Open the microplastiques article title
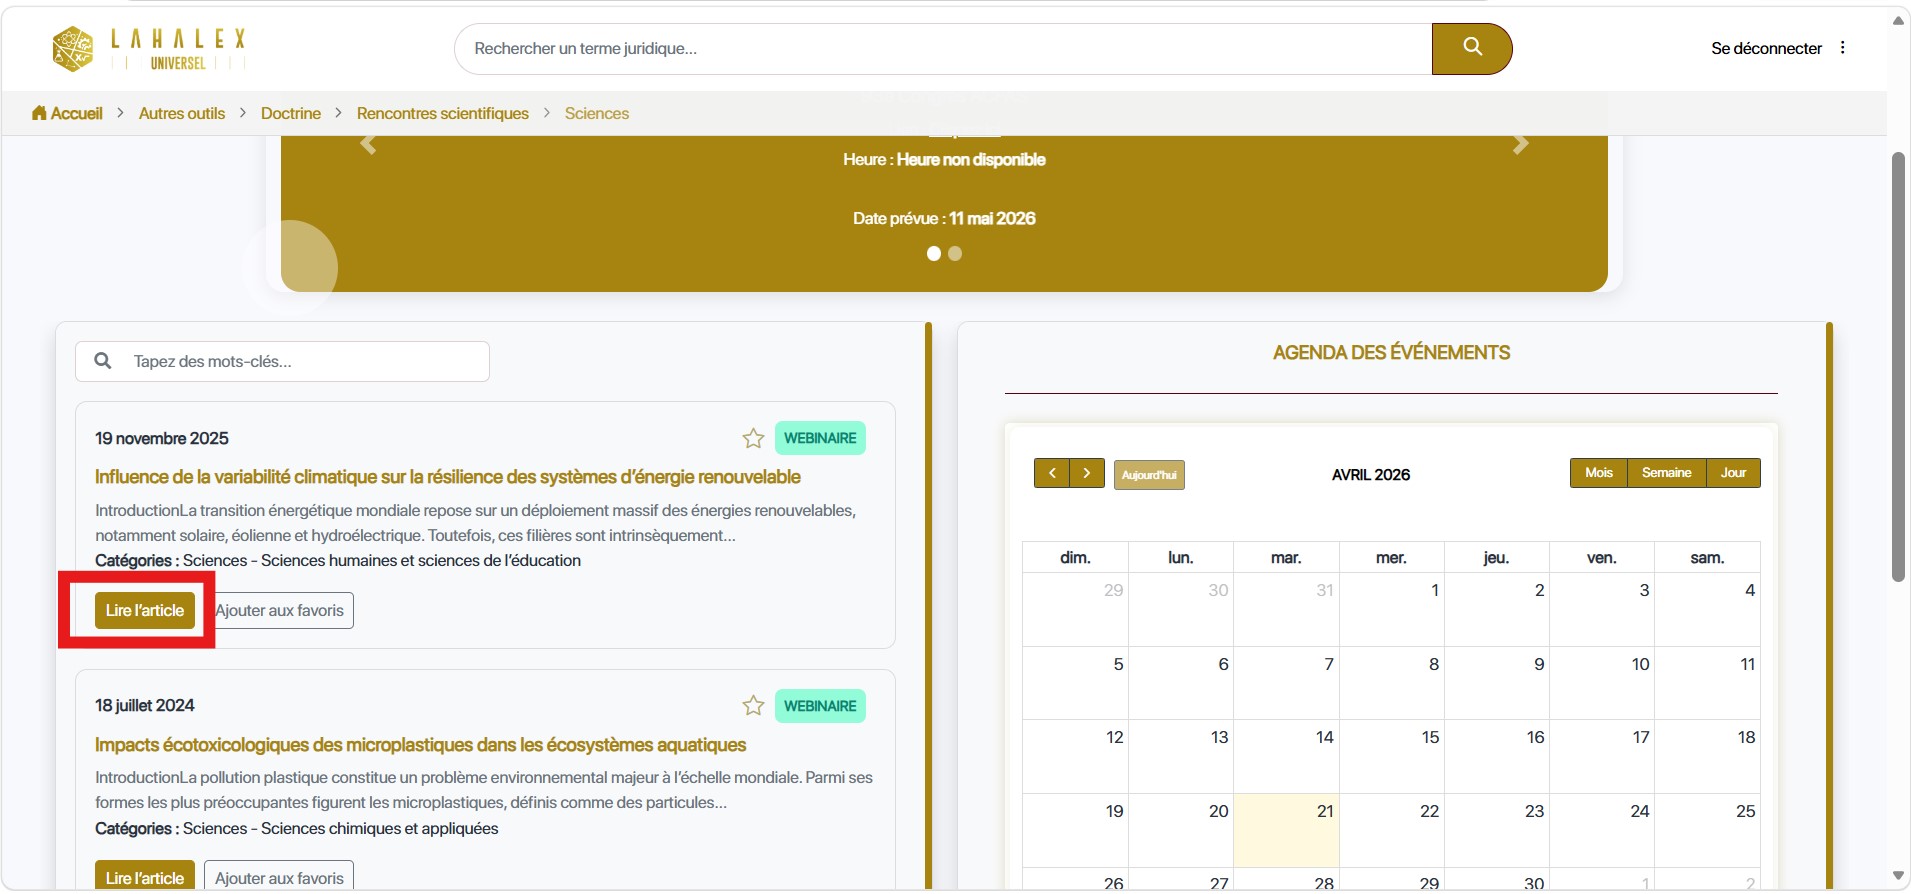 (421, 745)
